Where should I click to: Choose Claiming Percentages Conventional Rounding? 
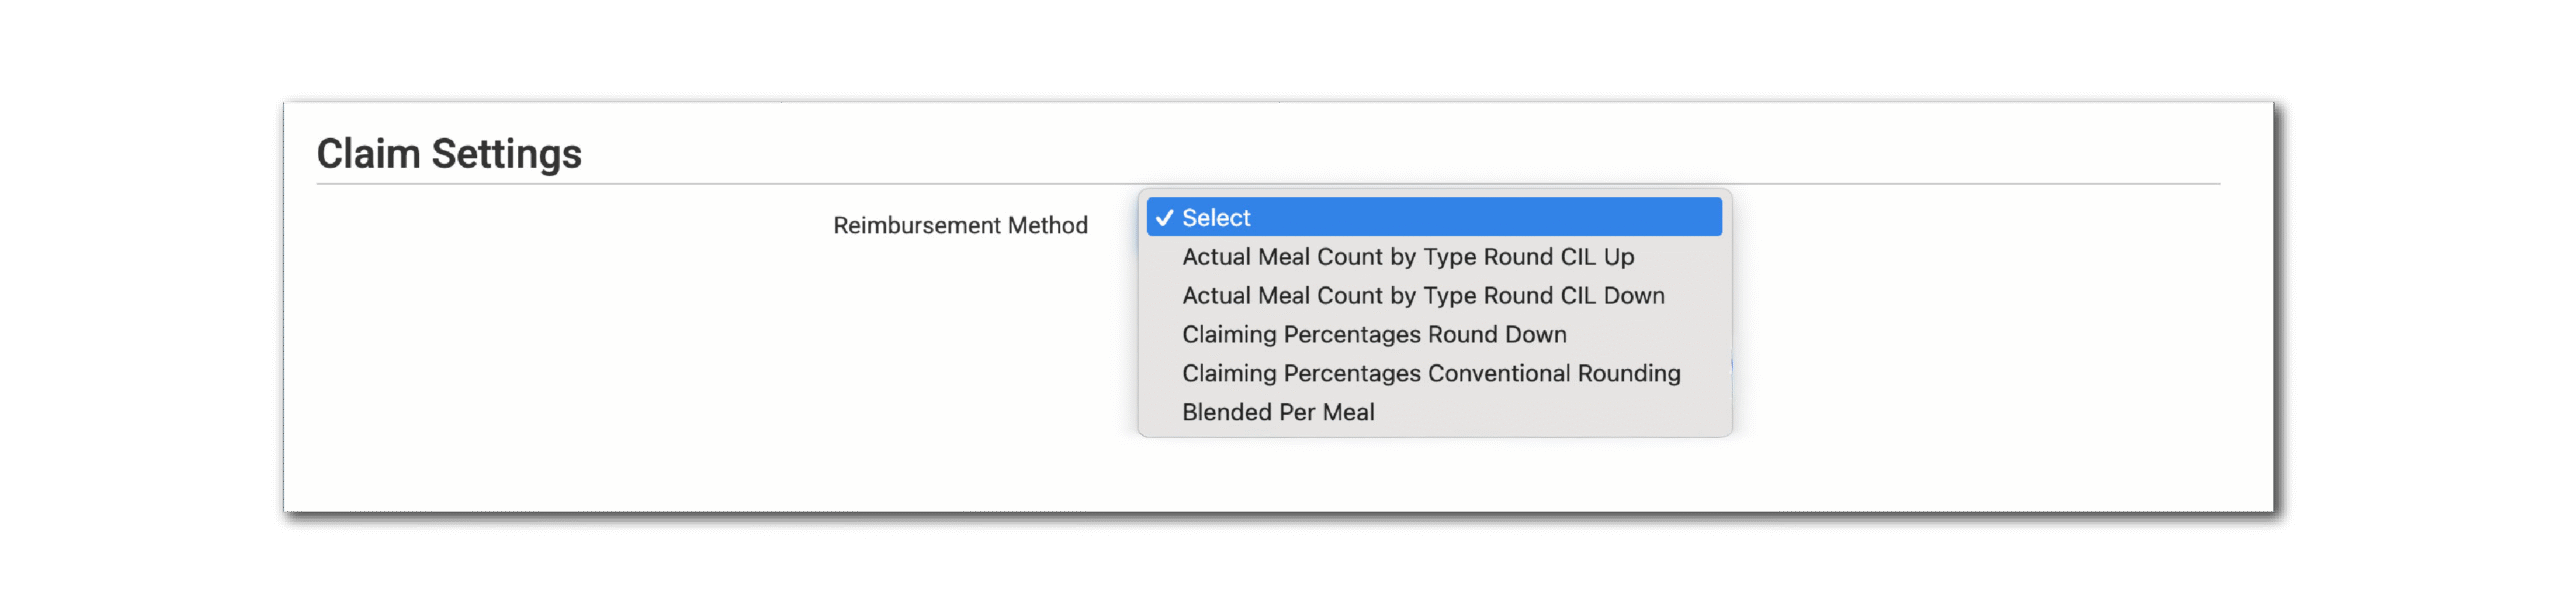point(1430,374)
